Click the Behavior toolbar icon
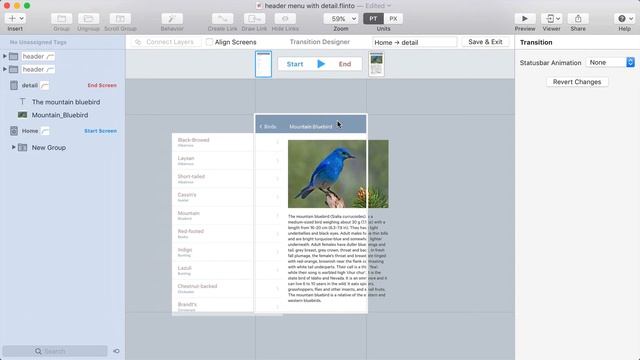Viewport: 640px width, 360px height. tap(172, 19)
